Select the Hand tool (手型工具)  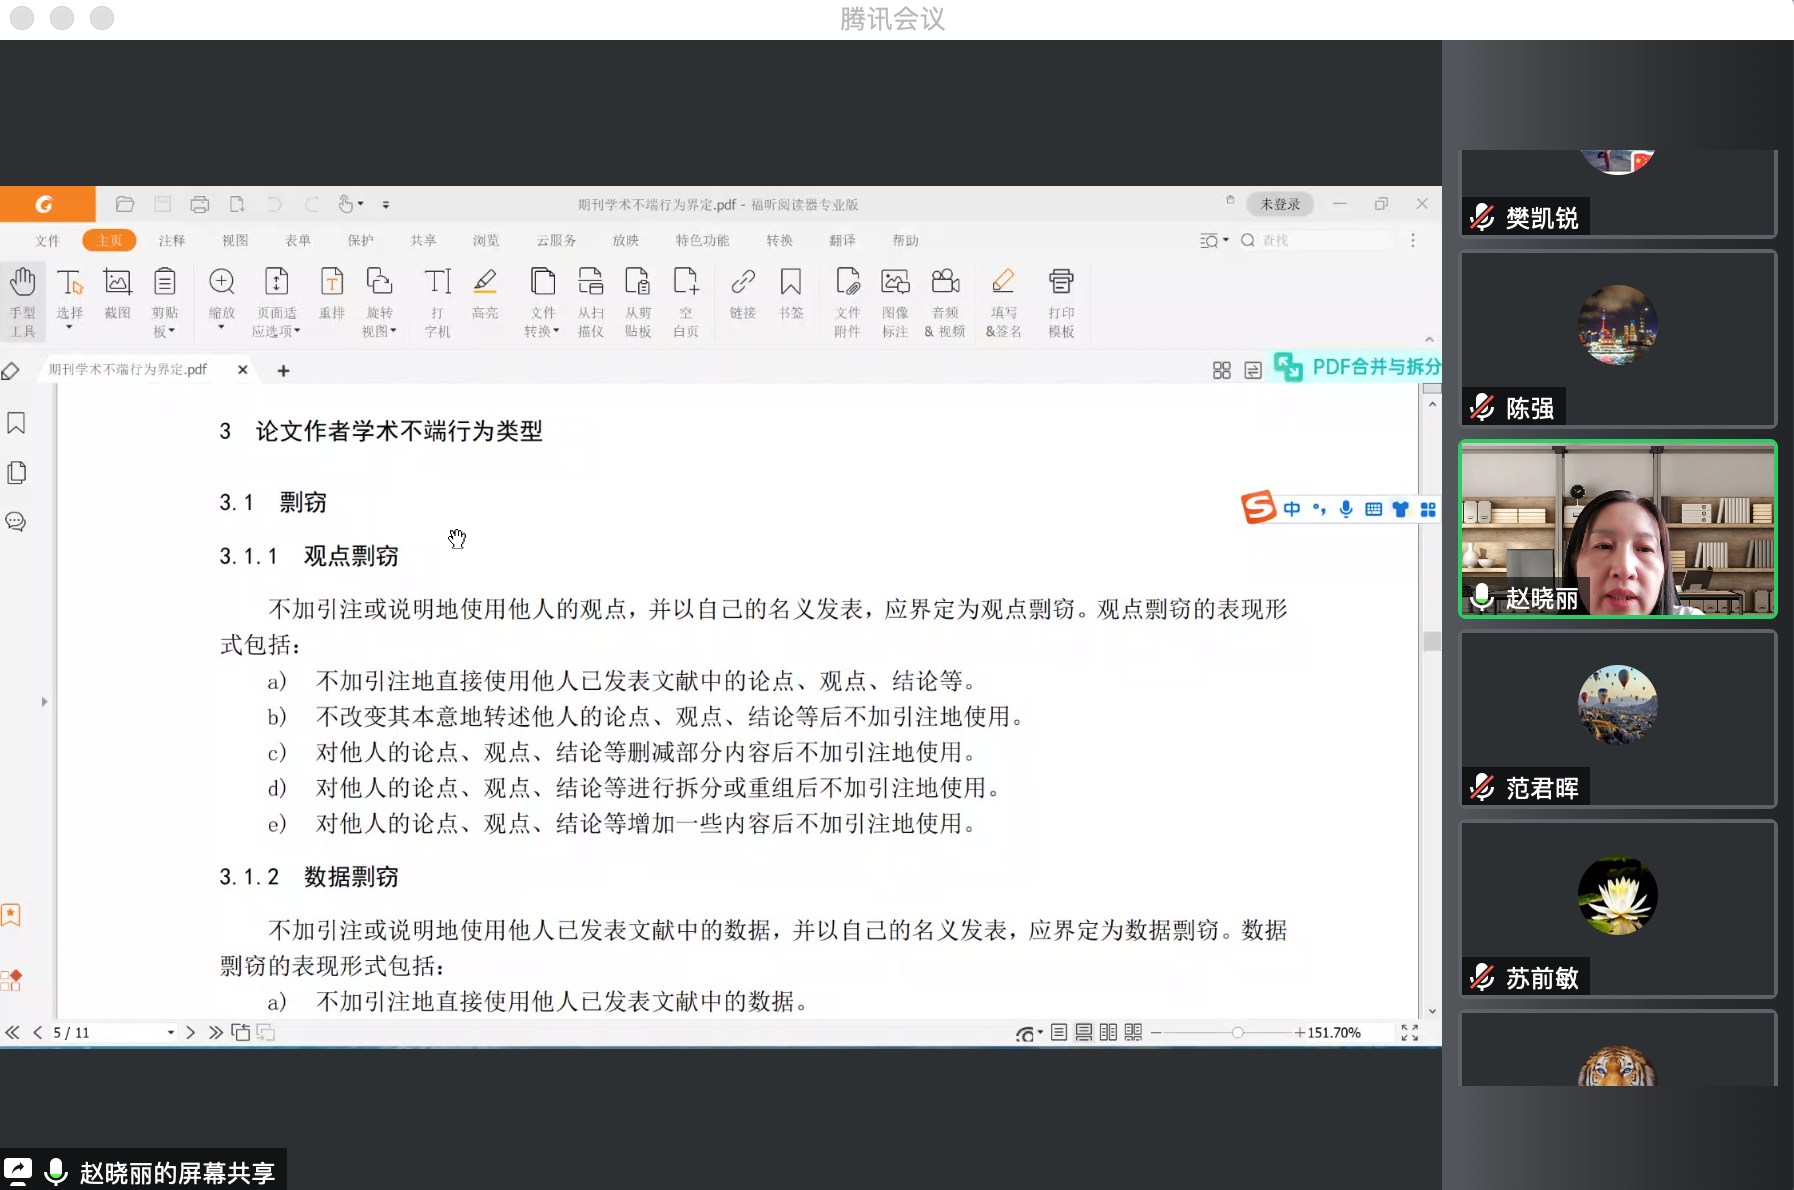(22, 300)
